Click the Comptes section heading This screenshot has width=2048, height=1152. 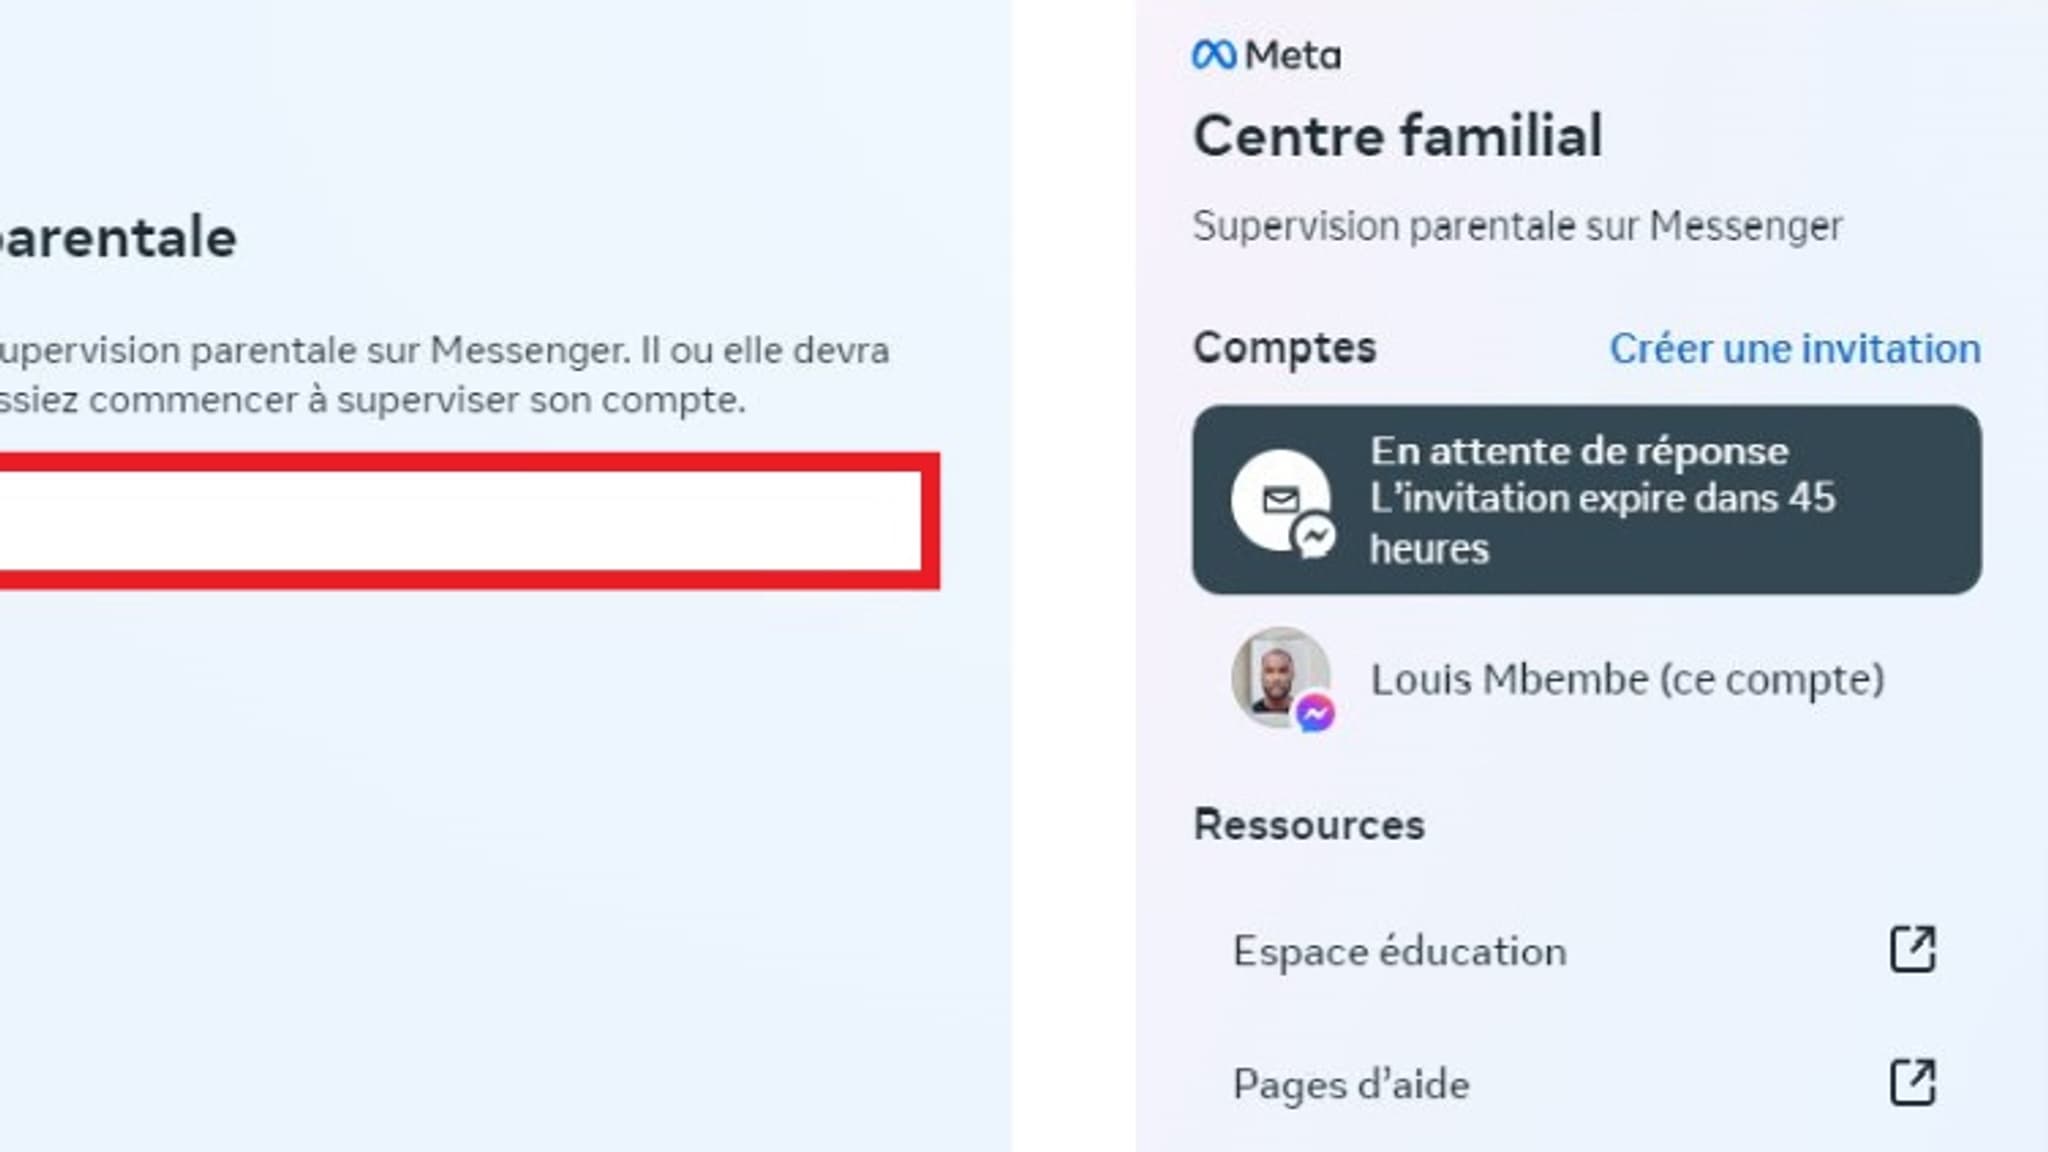point(1285,348)
